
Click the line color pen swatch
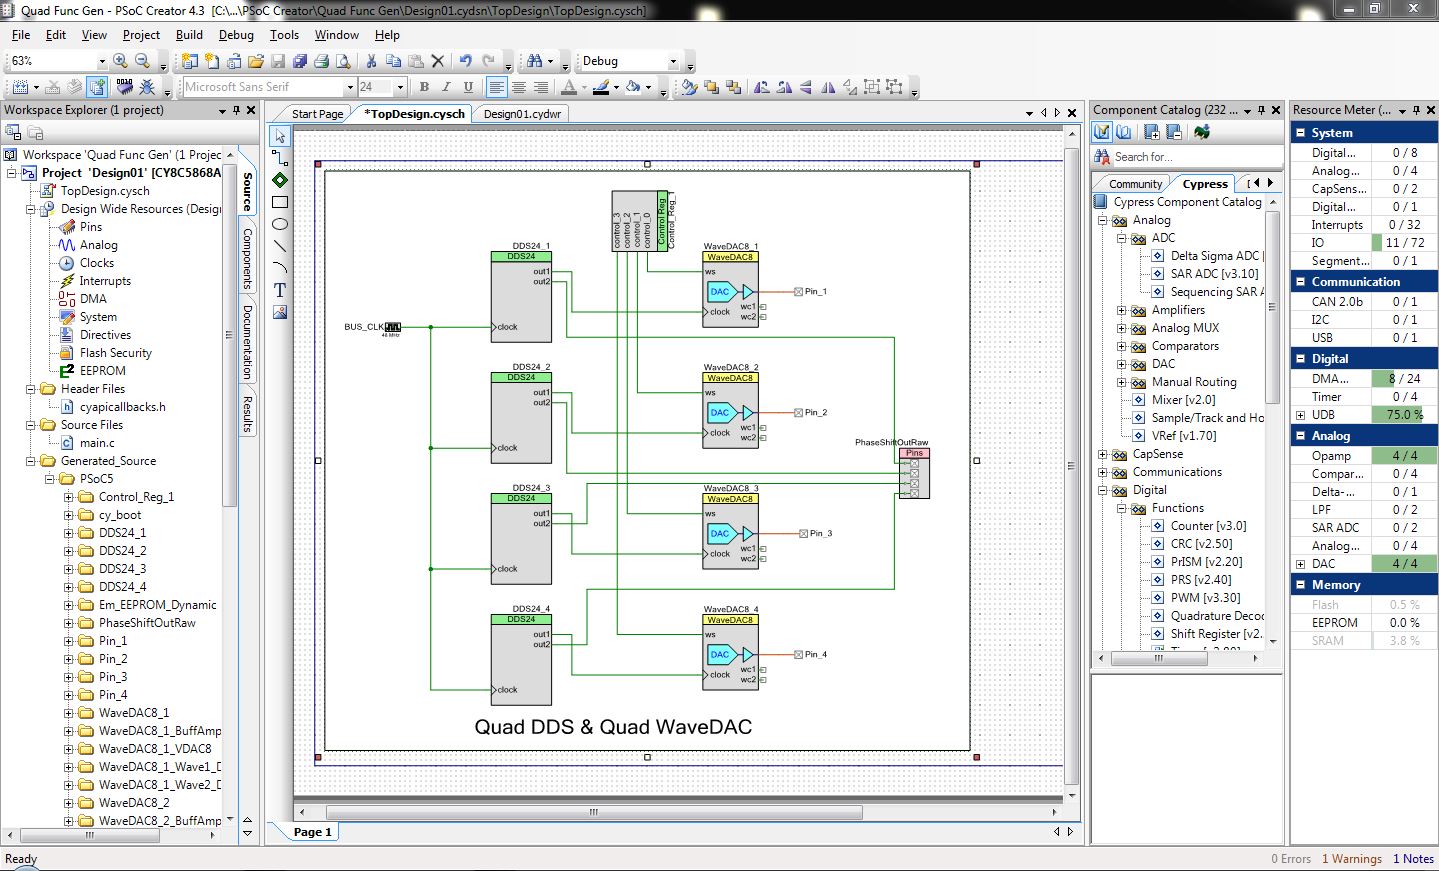click(600, 87)
